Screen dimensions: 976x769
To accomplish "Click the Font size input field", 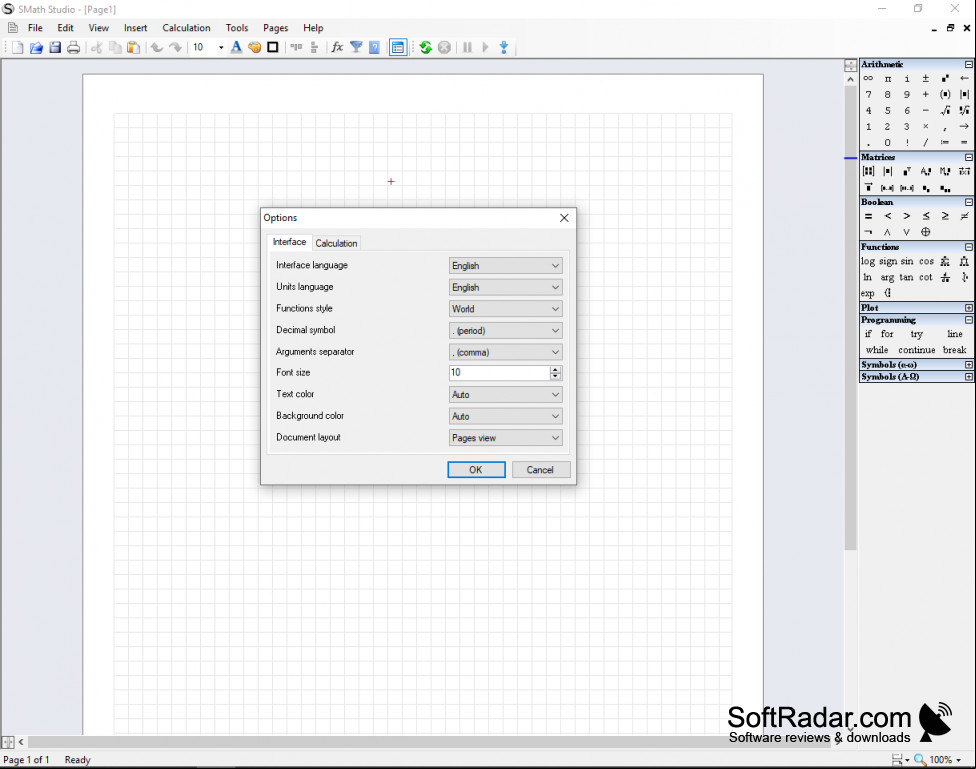I will pos(499,372).
